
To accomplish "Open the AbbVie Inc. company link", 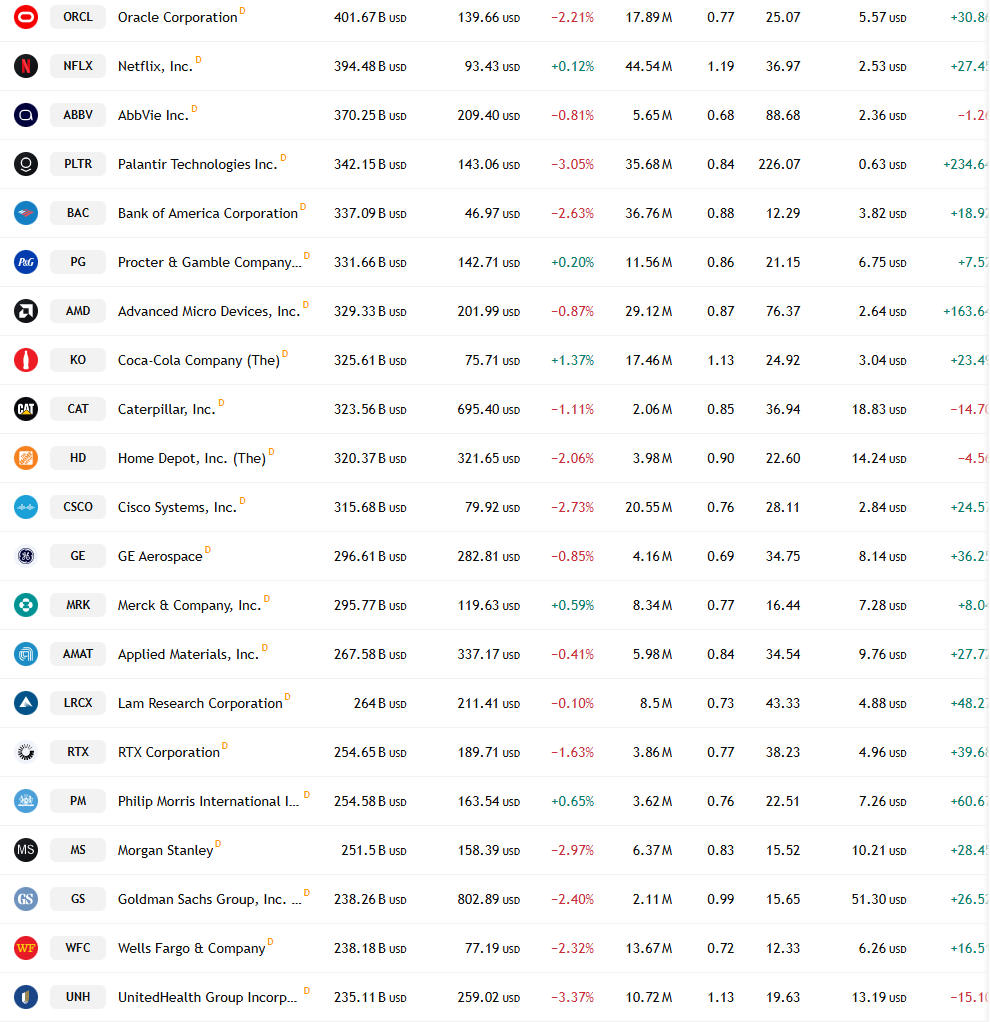I will [x=153, y=115].
